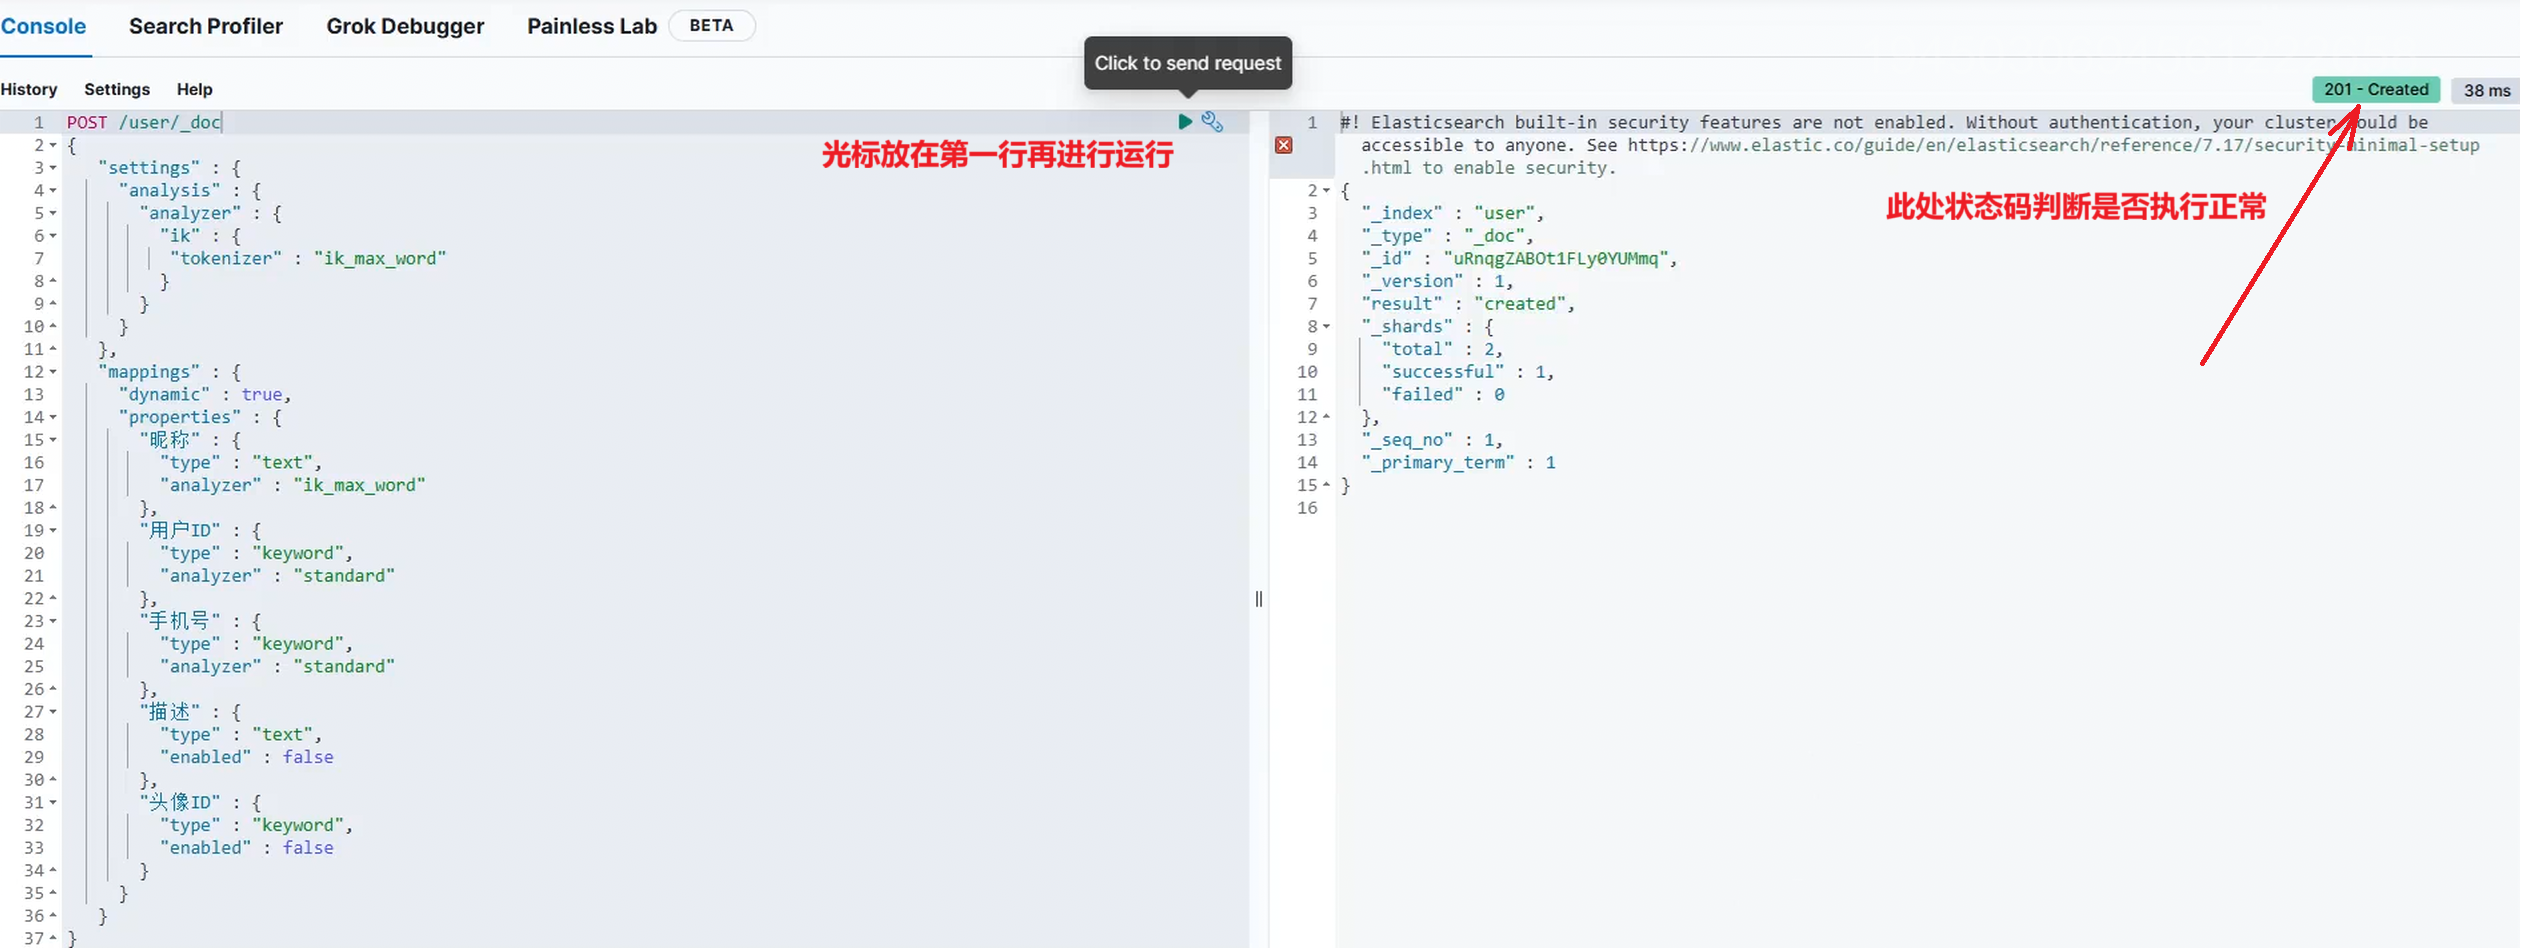Screen dimensions: 2534x948
Task: Click the 201 - Created status badge
Action: click(x=2376, y=89)
